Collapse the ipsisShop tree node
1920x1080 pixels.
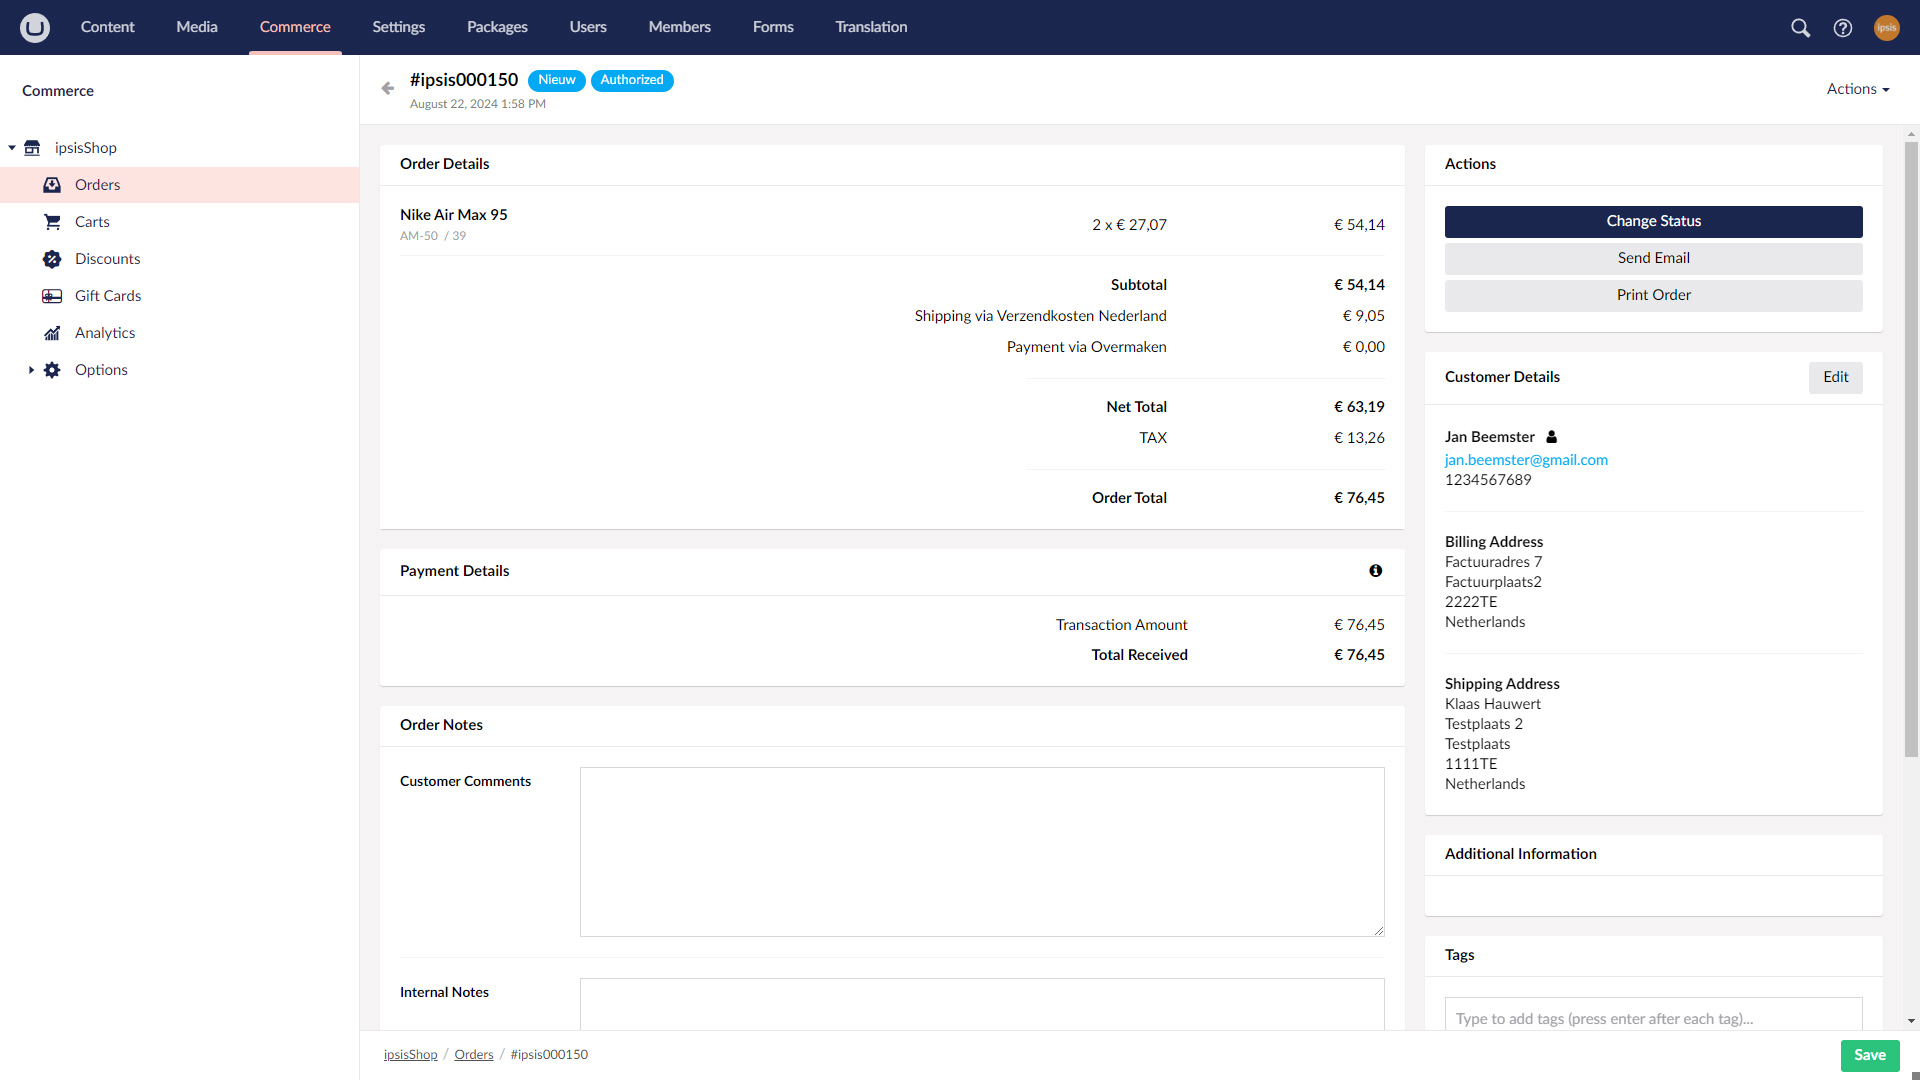12,147
